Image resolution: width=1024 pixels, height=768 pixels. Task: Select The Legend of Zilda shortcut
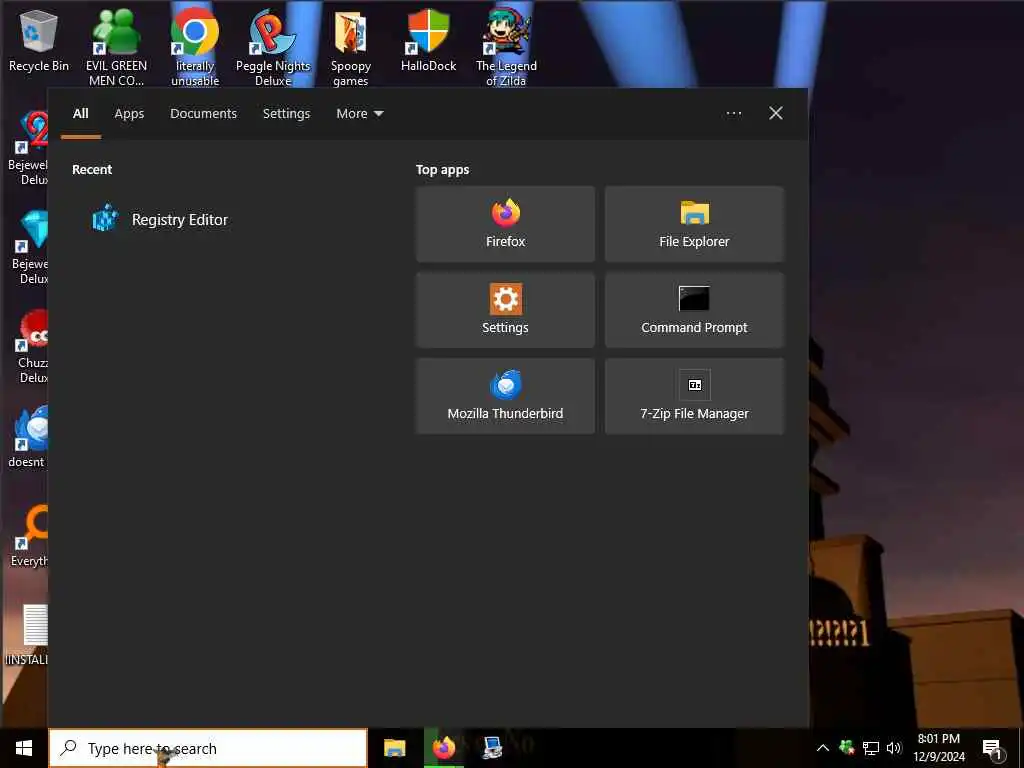pyautogui.click(x=506, y=47)
